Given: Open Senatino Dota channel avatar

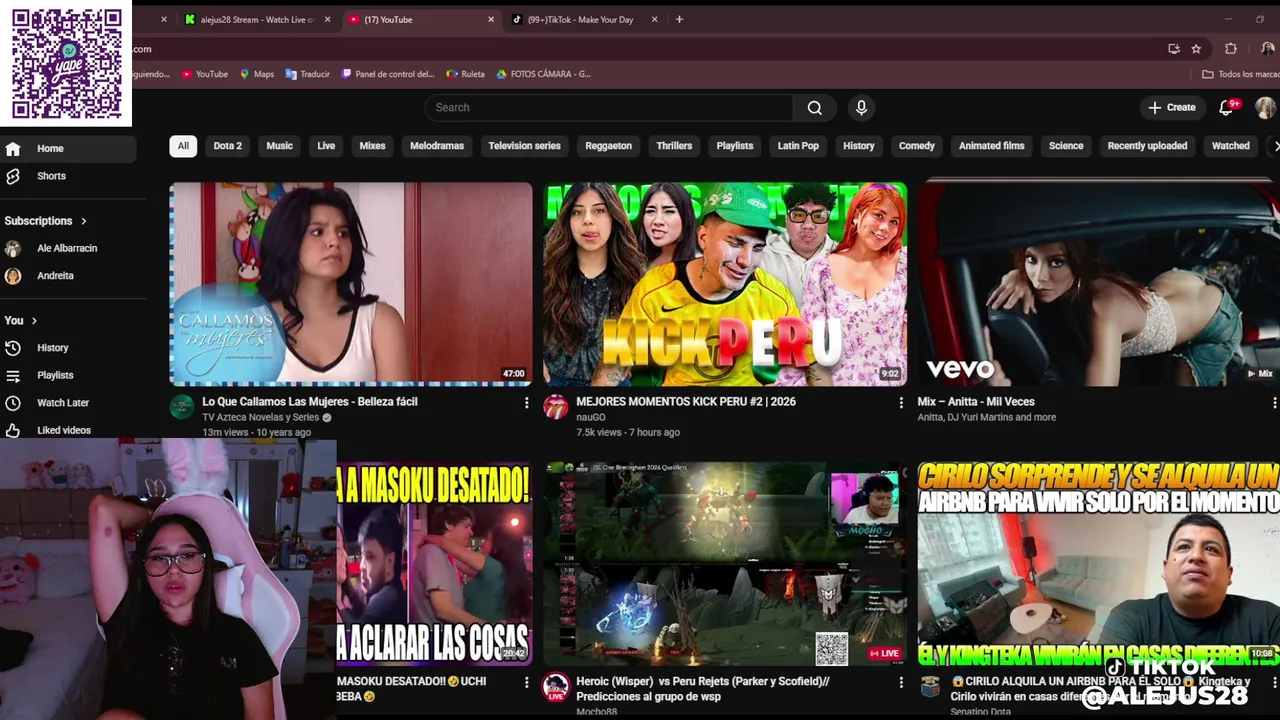Looking at the screenshot, I should click(930, 687).
